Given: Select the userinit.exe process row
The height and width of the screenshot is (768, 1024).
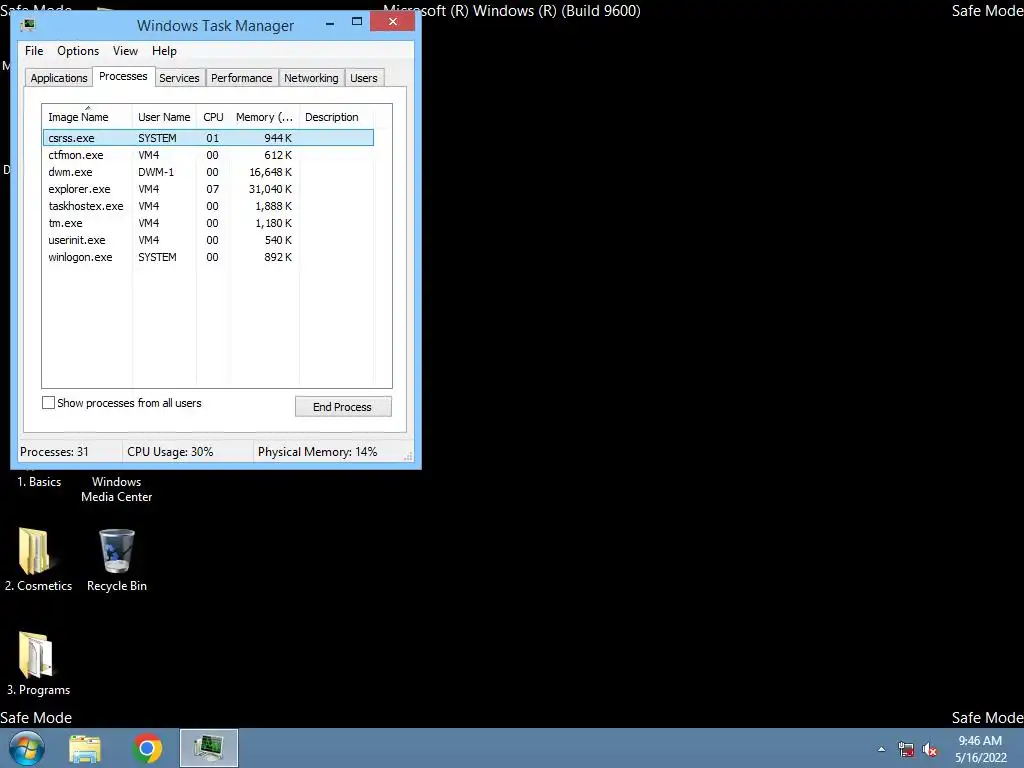Looking at the screenshot, I should pos(208,240).
